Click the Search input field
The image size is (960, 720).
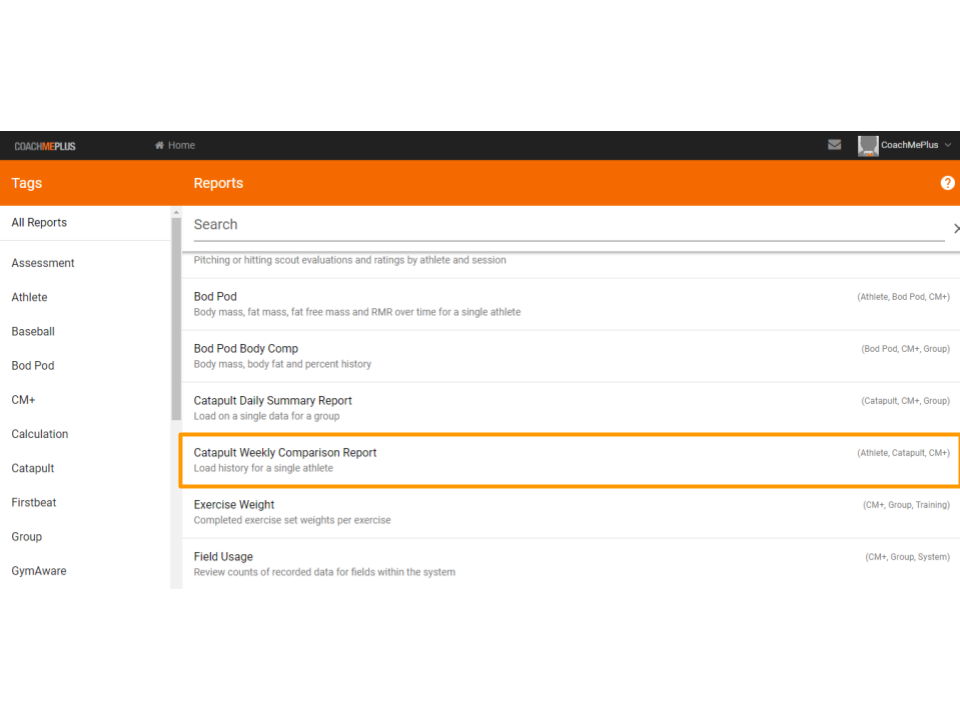coord(569,225)
